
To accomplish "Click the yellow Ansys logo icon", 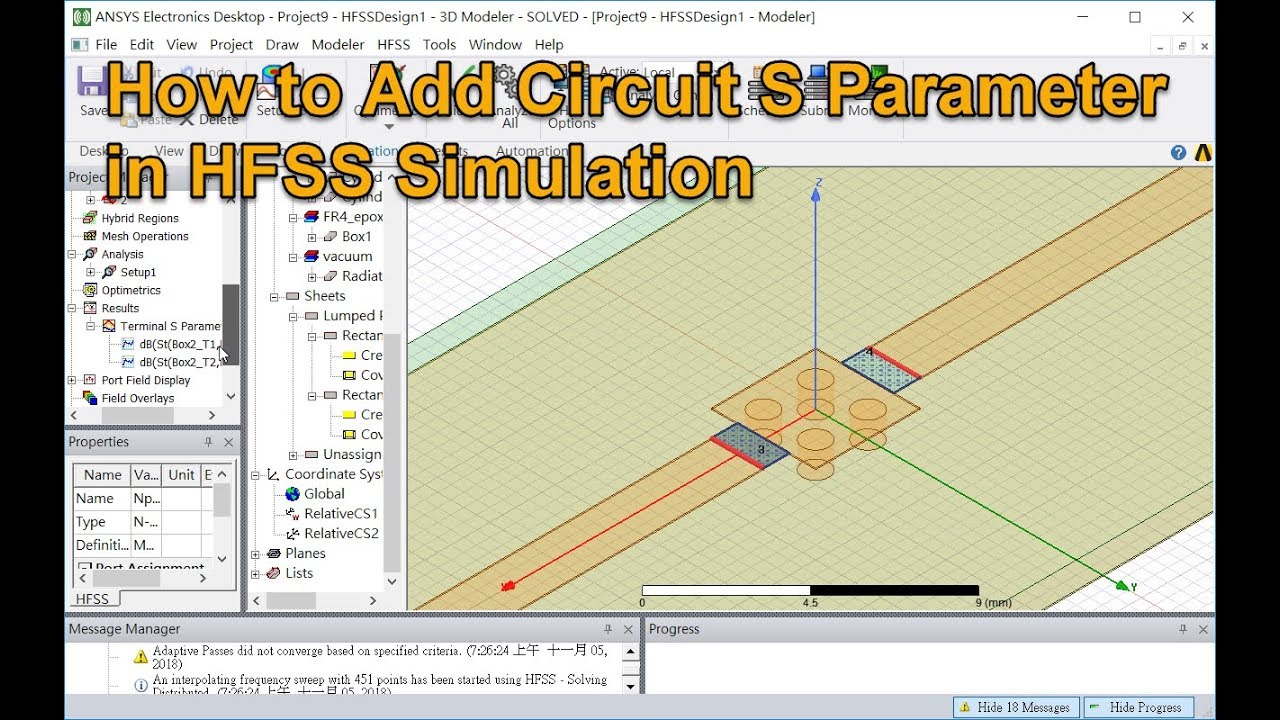I will [1203, 152].
